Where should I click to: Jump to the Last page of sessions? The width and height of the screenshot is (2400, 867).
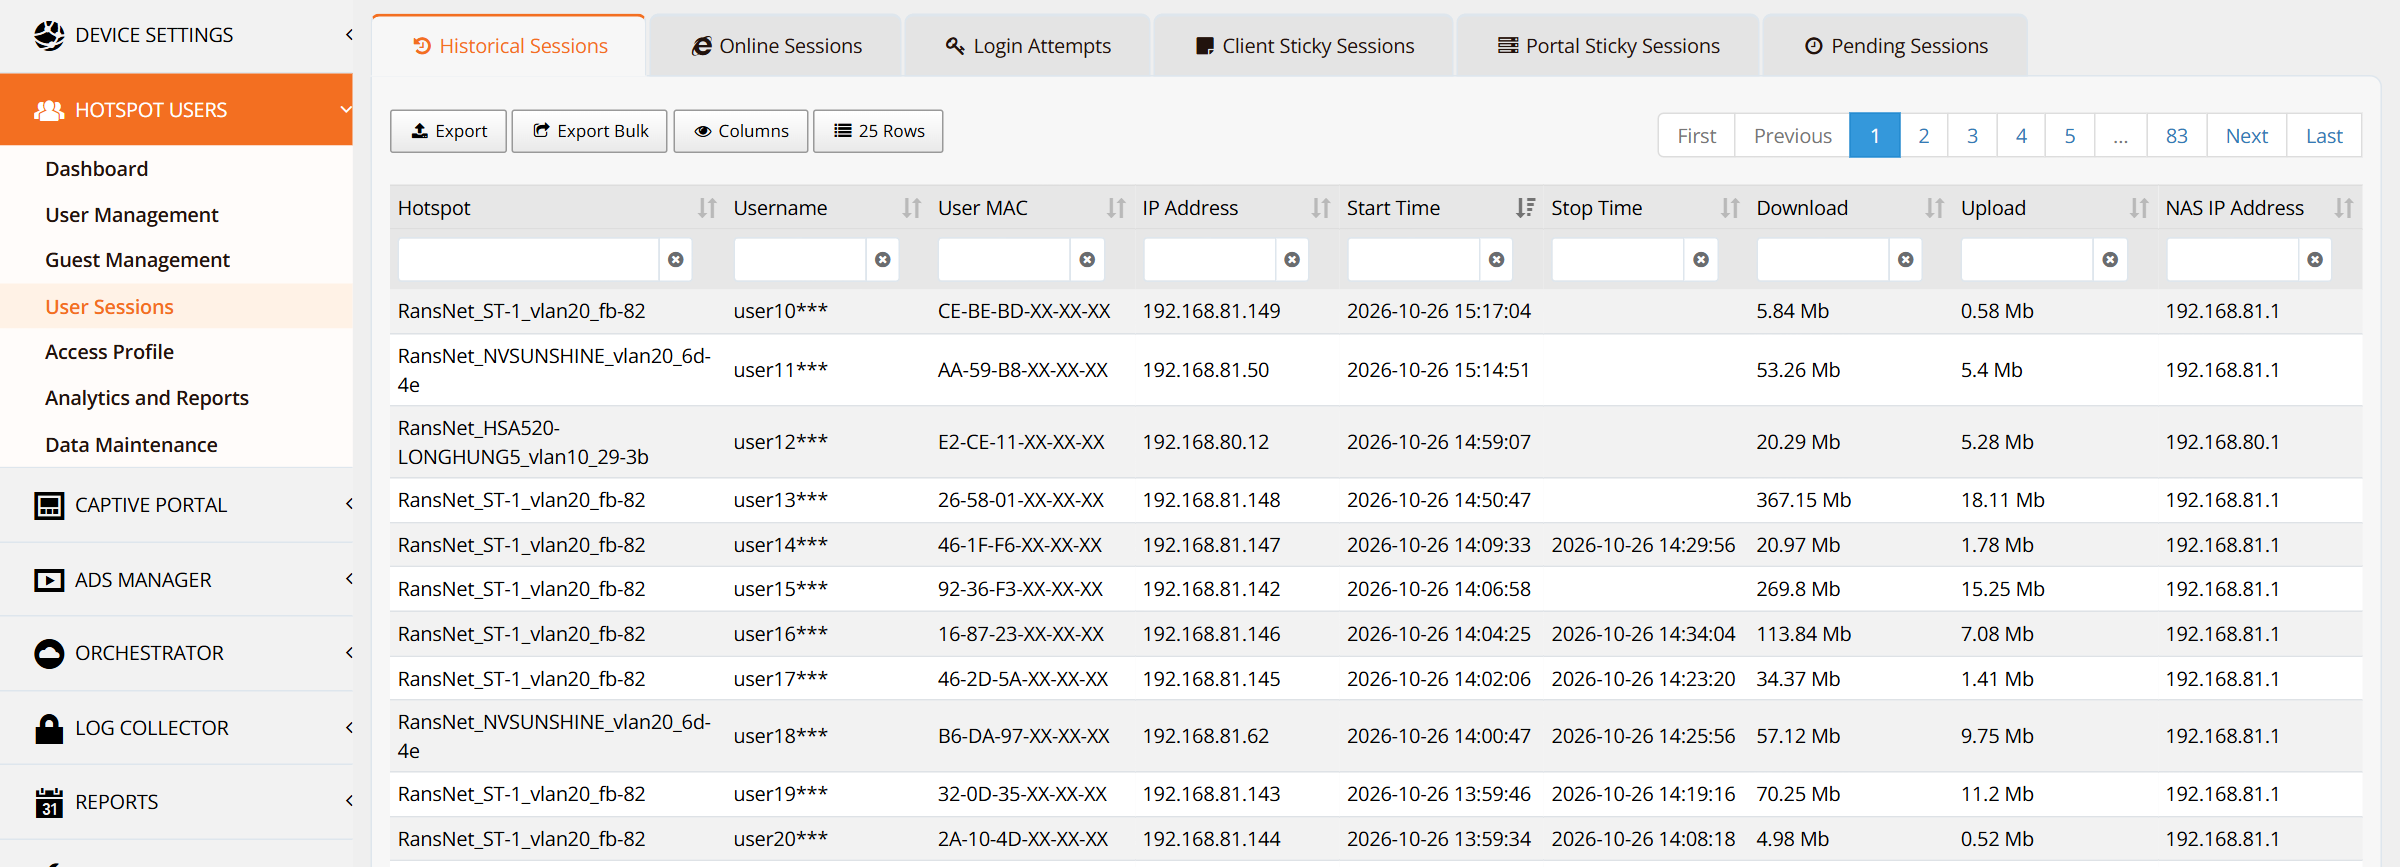[2324, 136]
